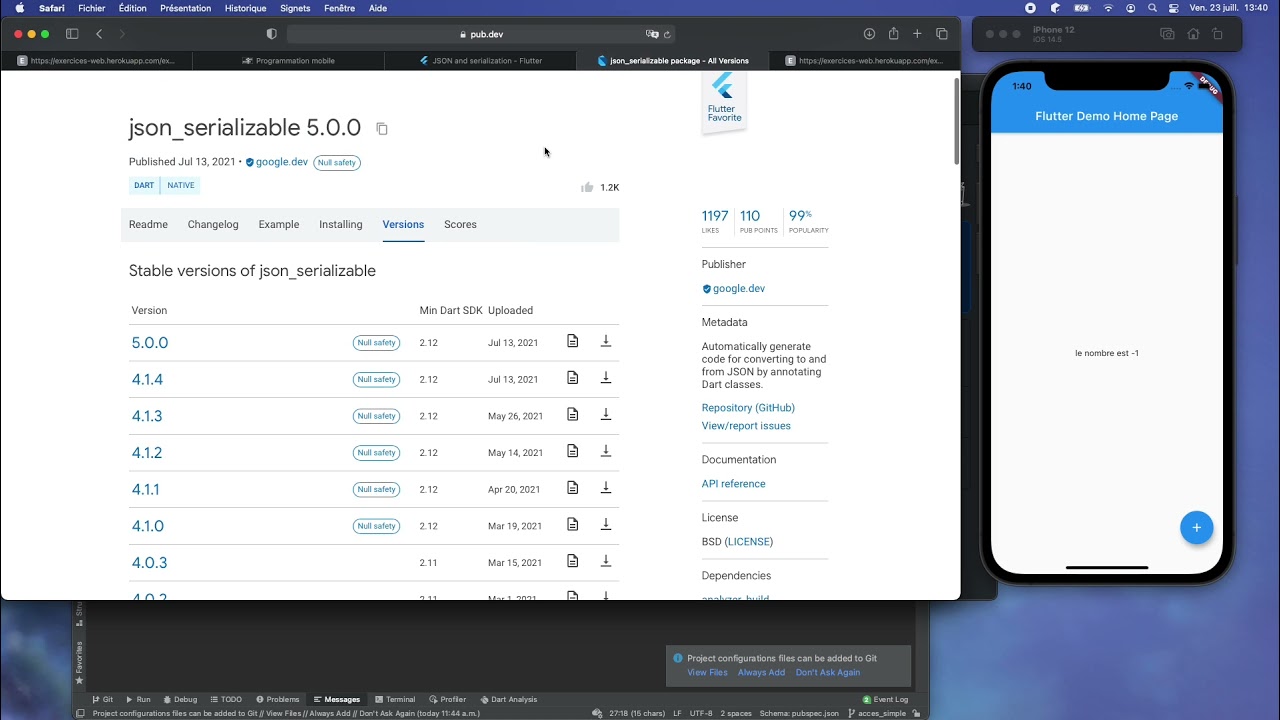Click Don't Ask Again in the IDE notification
This screenshot has width=1280, height=720.
(828, 673)
